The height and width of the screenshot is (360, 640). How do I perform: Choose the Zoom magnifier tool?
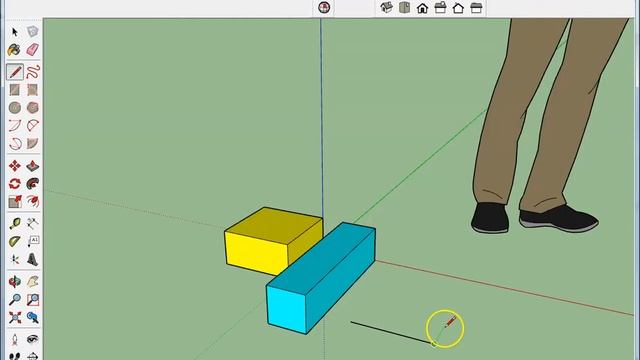(15, 299)
